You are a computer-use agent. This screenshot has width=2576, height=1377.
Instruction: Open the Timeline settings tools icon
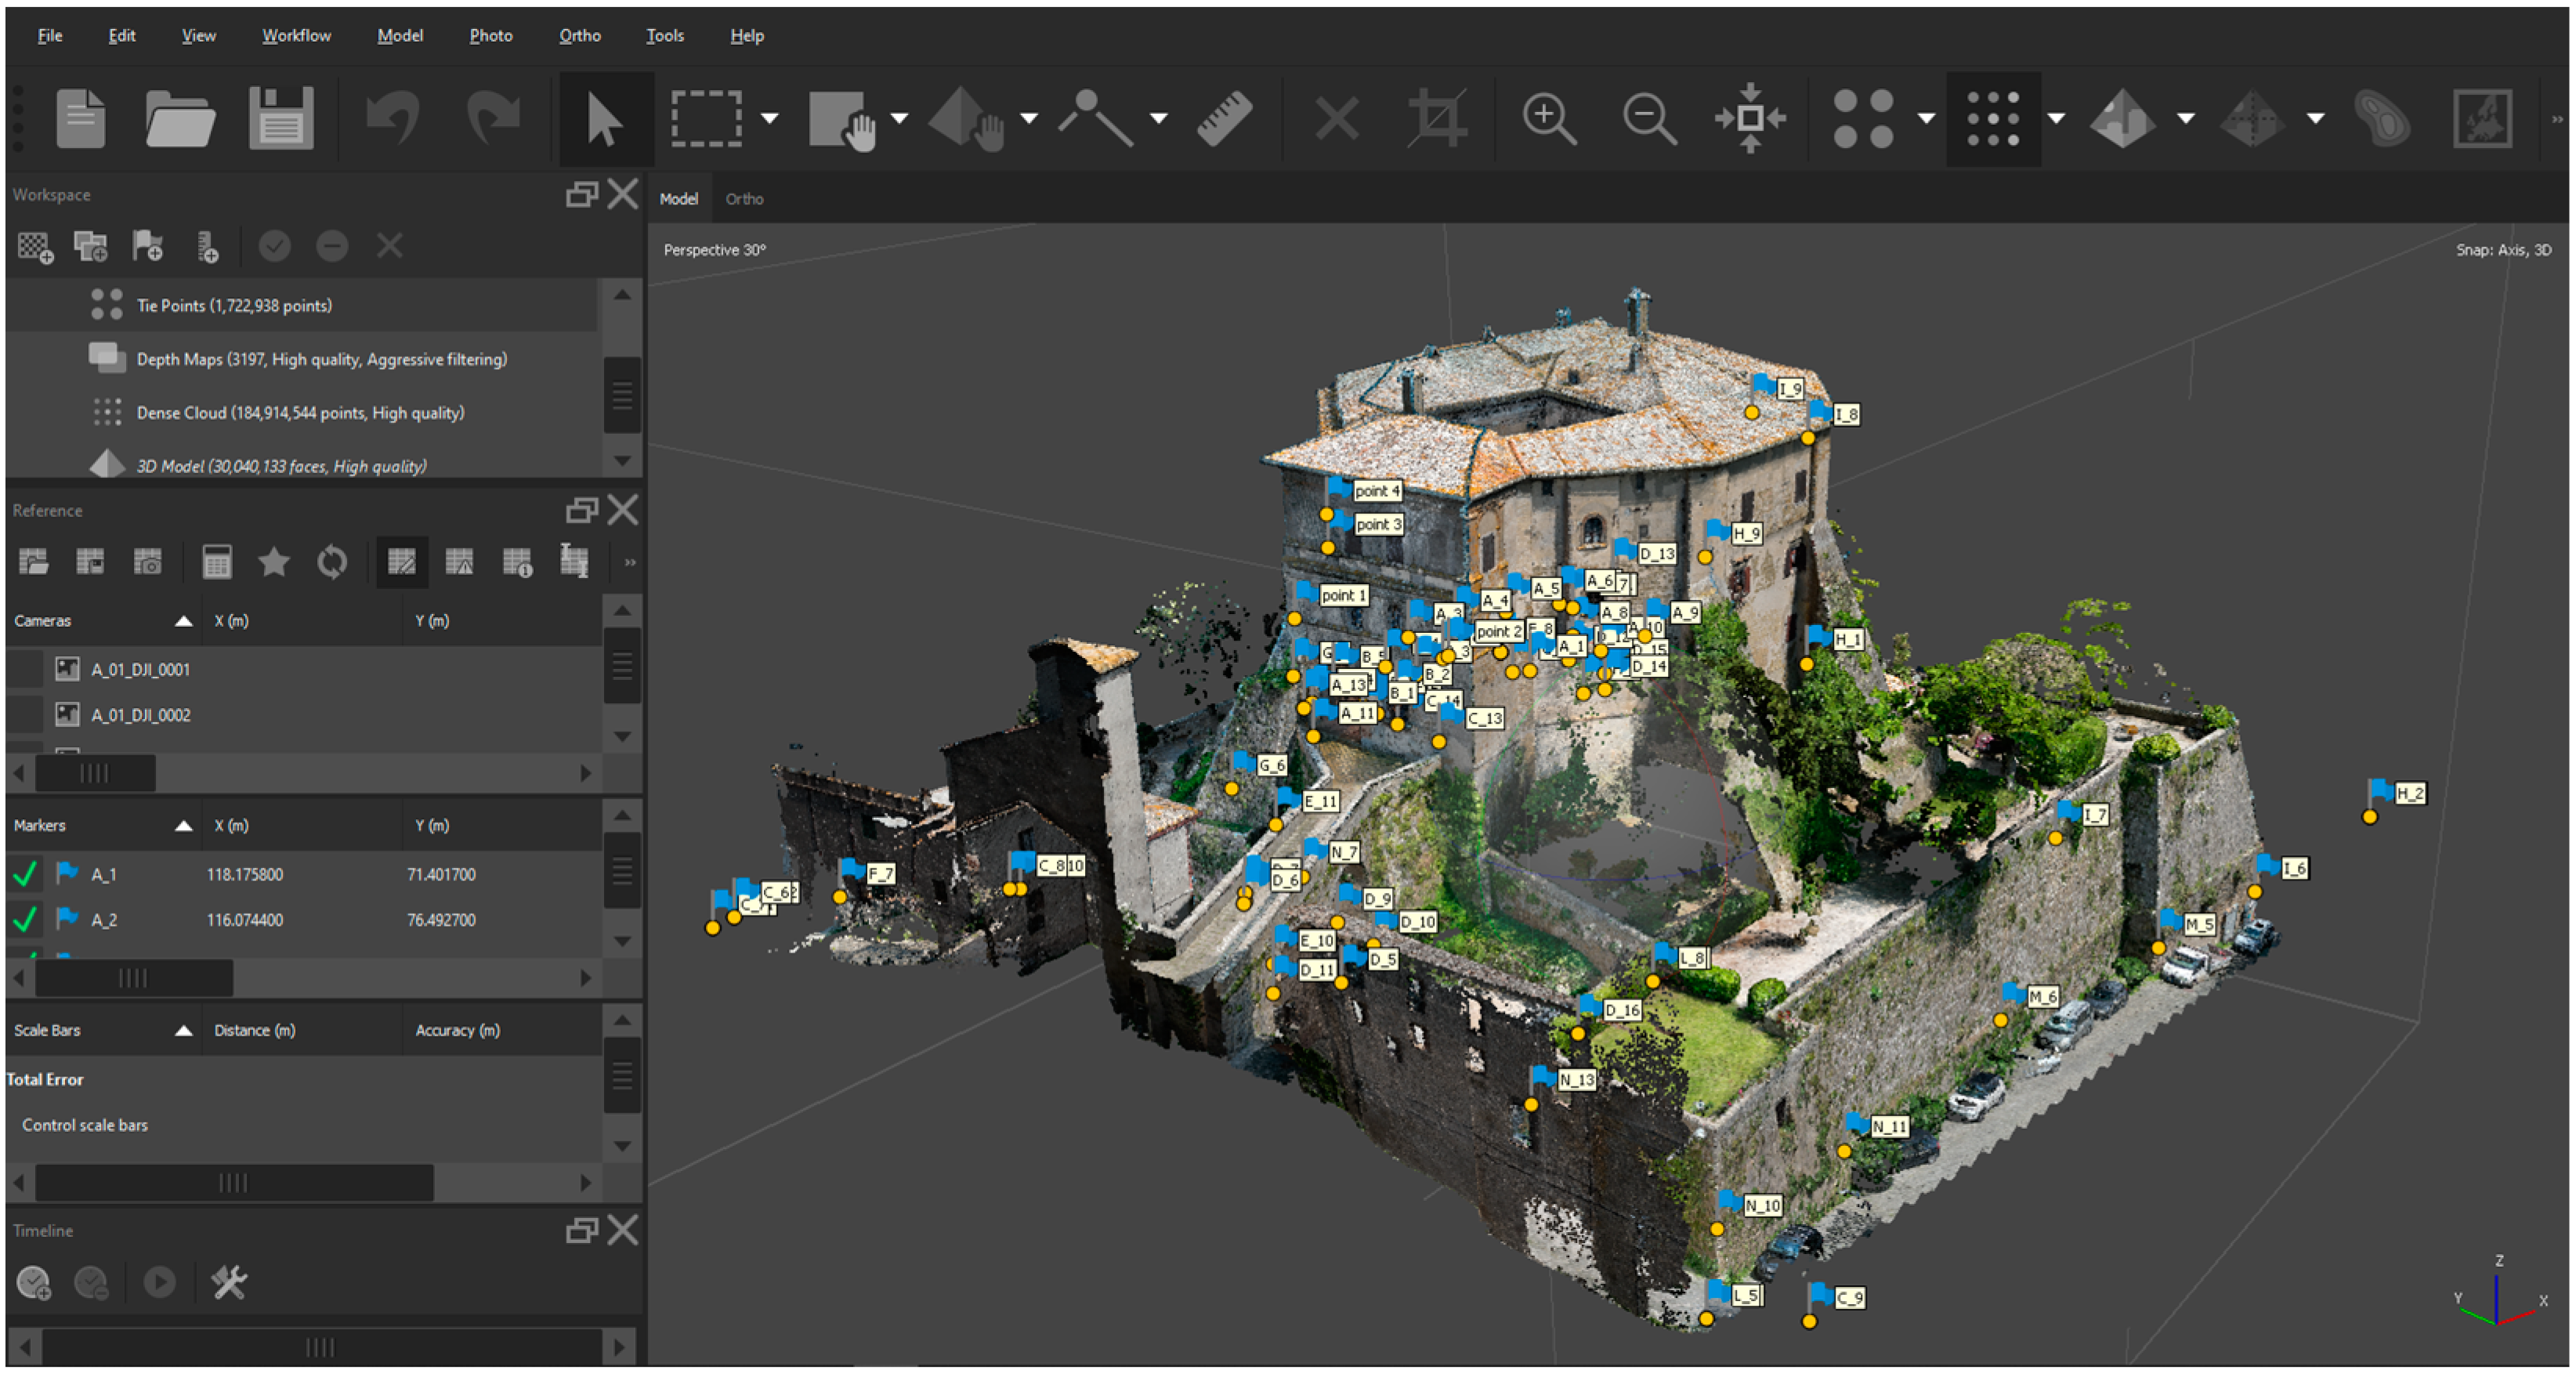pyautogui.click(x=229, y=1282)
